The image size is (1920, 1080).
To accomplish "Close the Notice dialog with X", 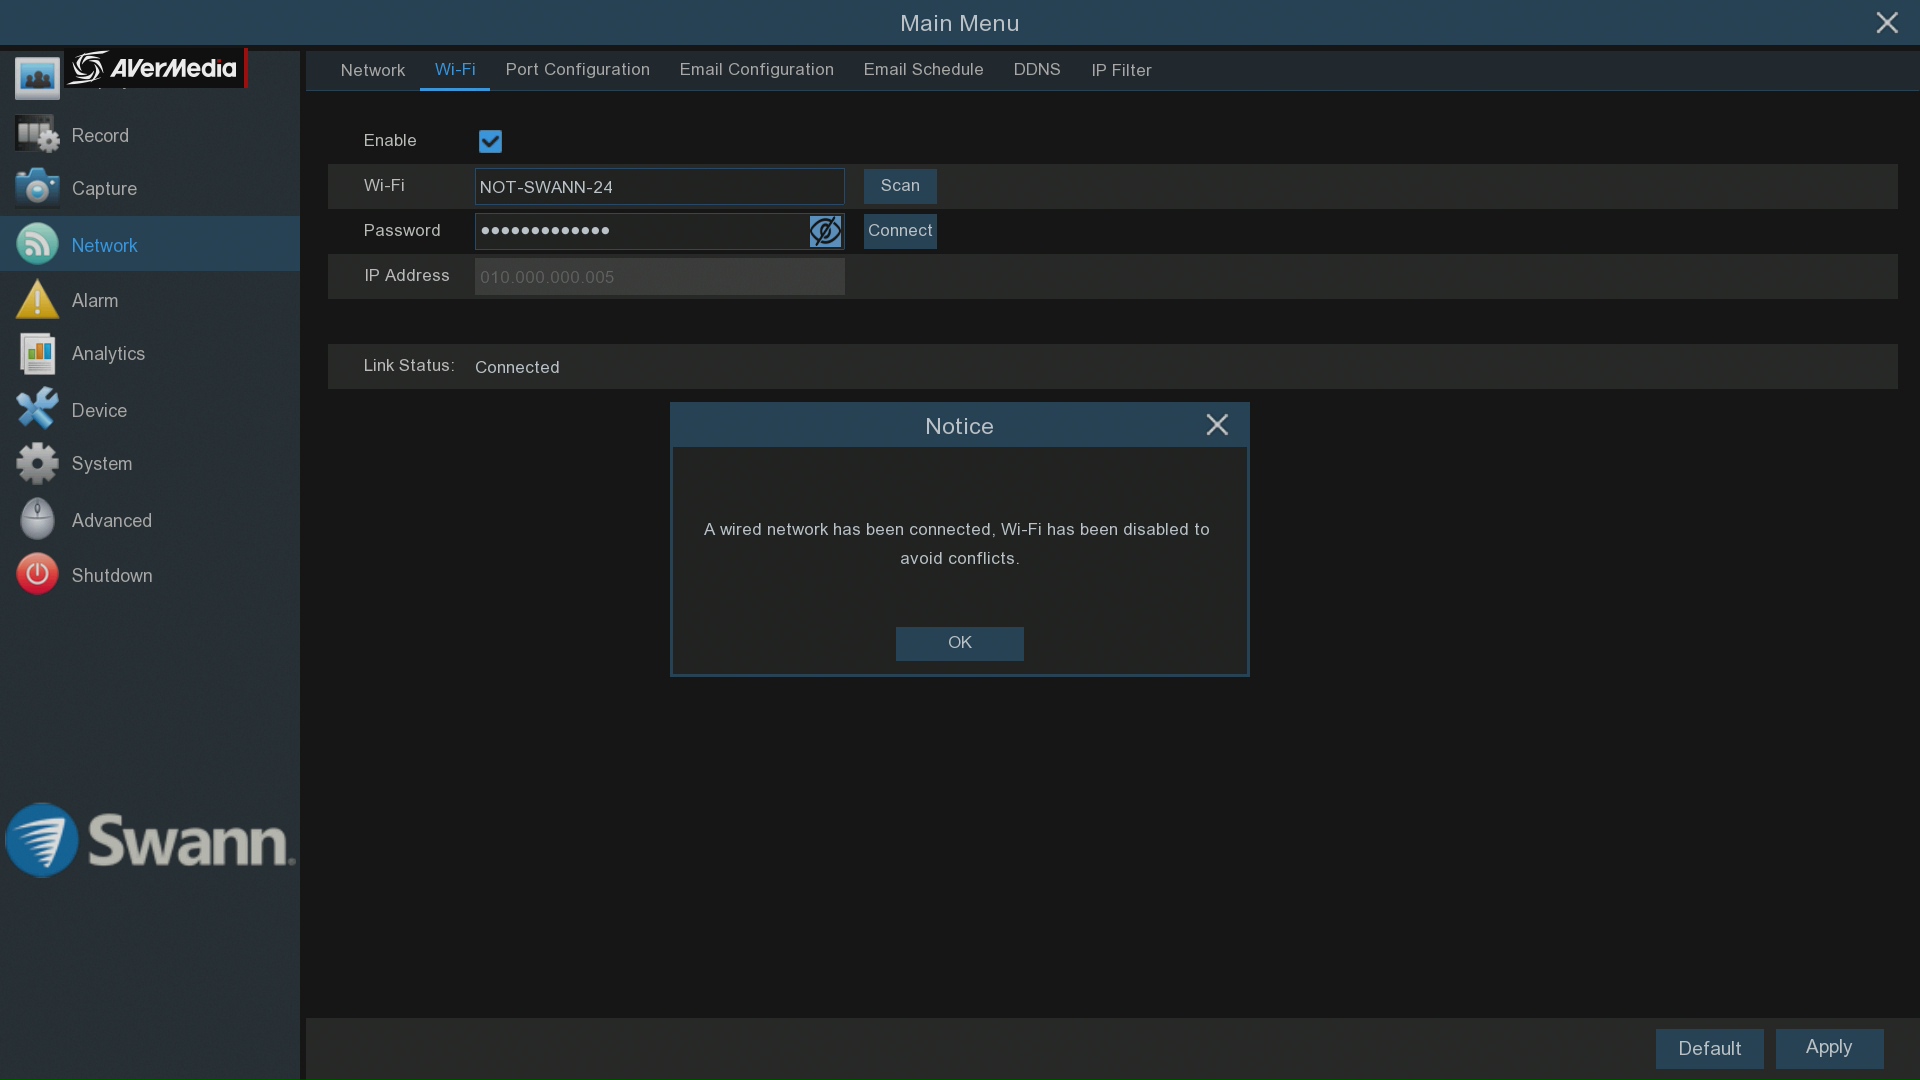I will 1217,425.
